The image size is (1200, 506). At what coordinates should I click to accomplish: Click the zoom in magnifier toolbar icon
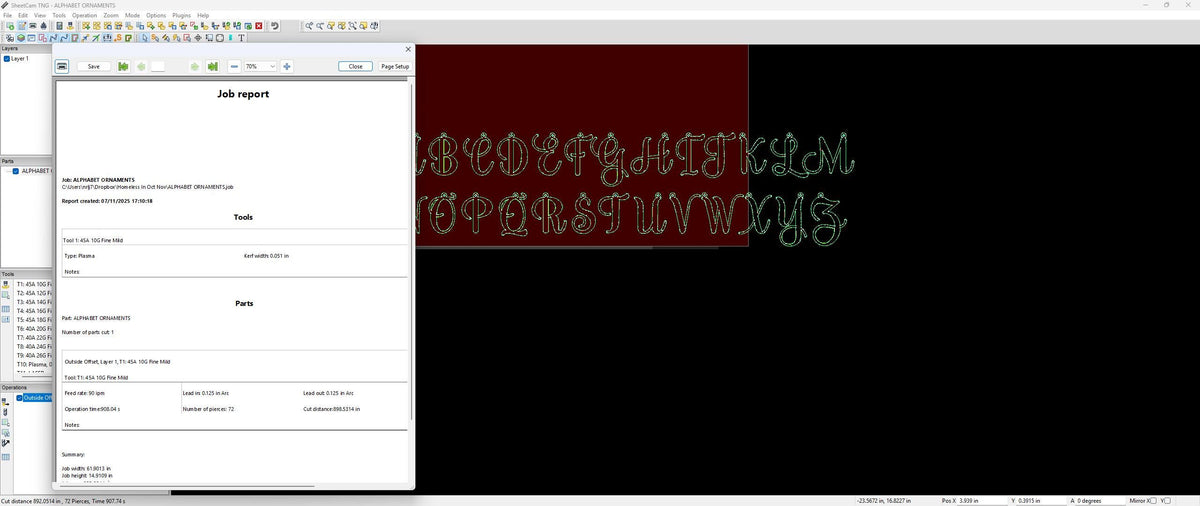[309, 26]
